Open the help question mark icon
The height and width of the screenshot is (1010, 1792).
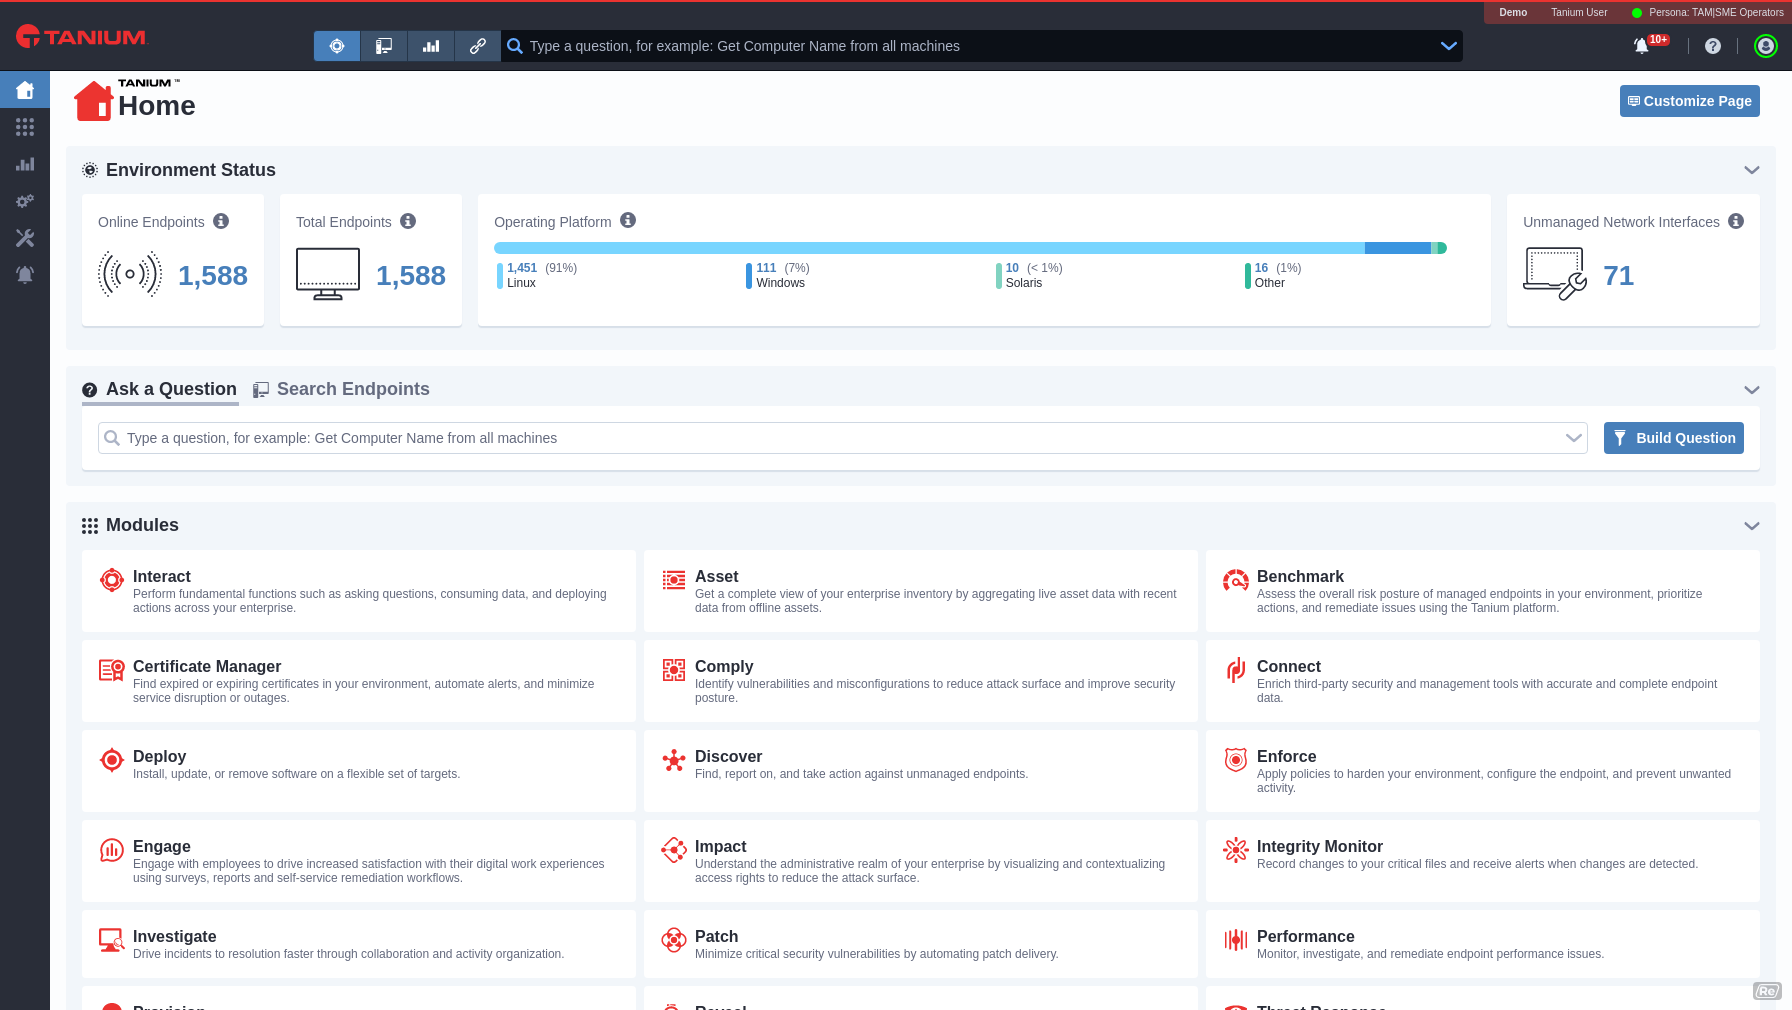click(1713, 46)
